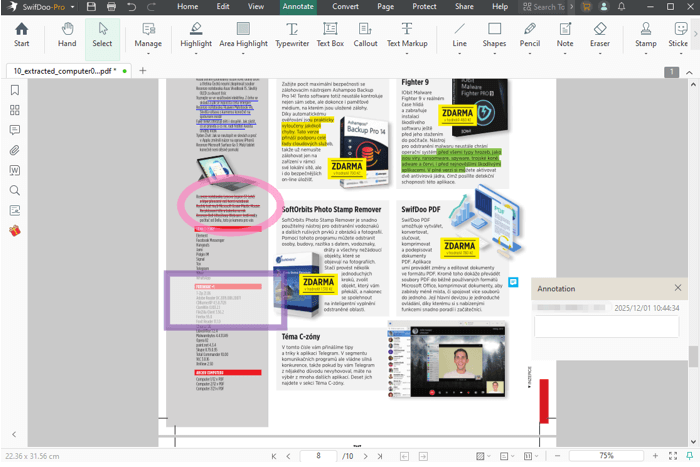Open the page Thumbnails sidebar panel

pos(15,110)
